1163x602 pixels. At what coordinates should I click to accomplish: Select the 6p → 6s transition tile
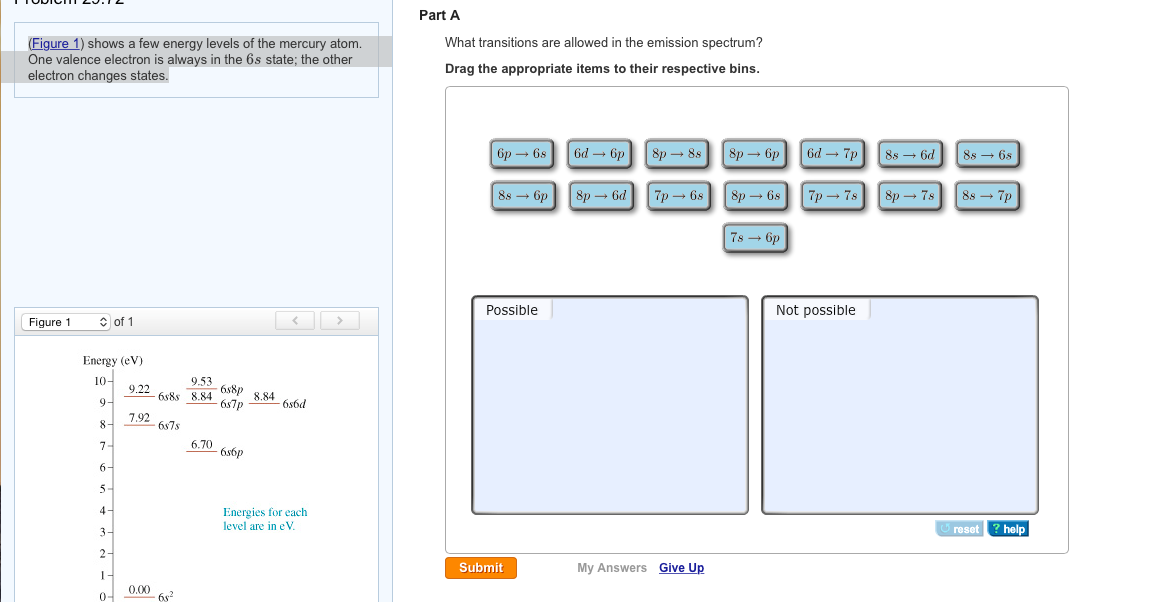click(522, 154)
